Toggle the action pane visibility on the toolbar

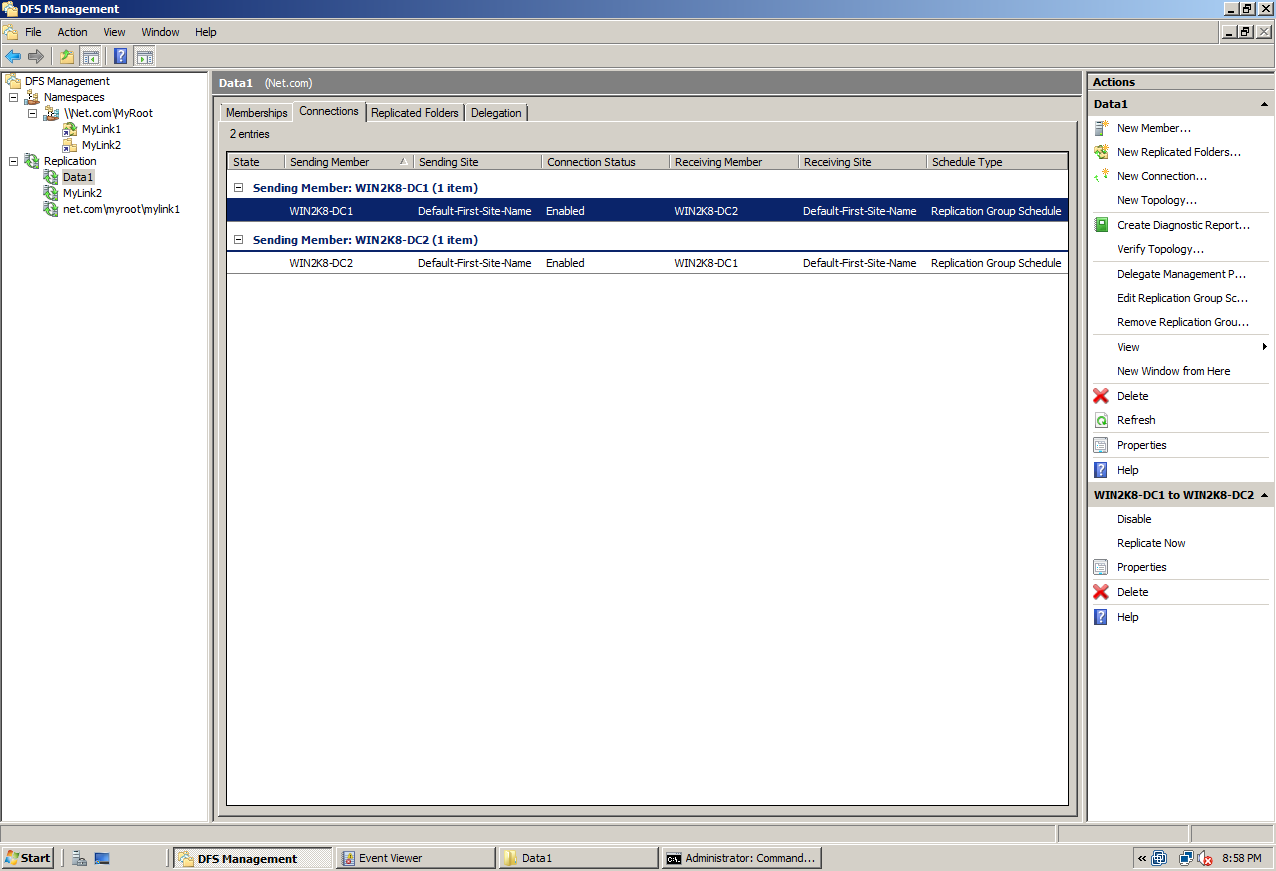click(x=145, y=56)
